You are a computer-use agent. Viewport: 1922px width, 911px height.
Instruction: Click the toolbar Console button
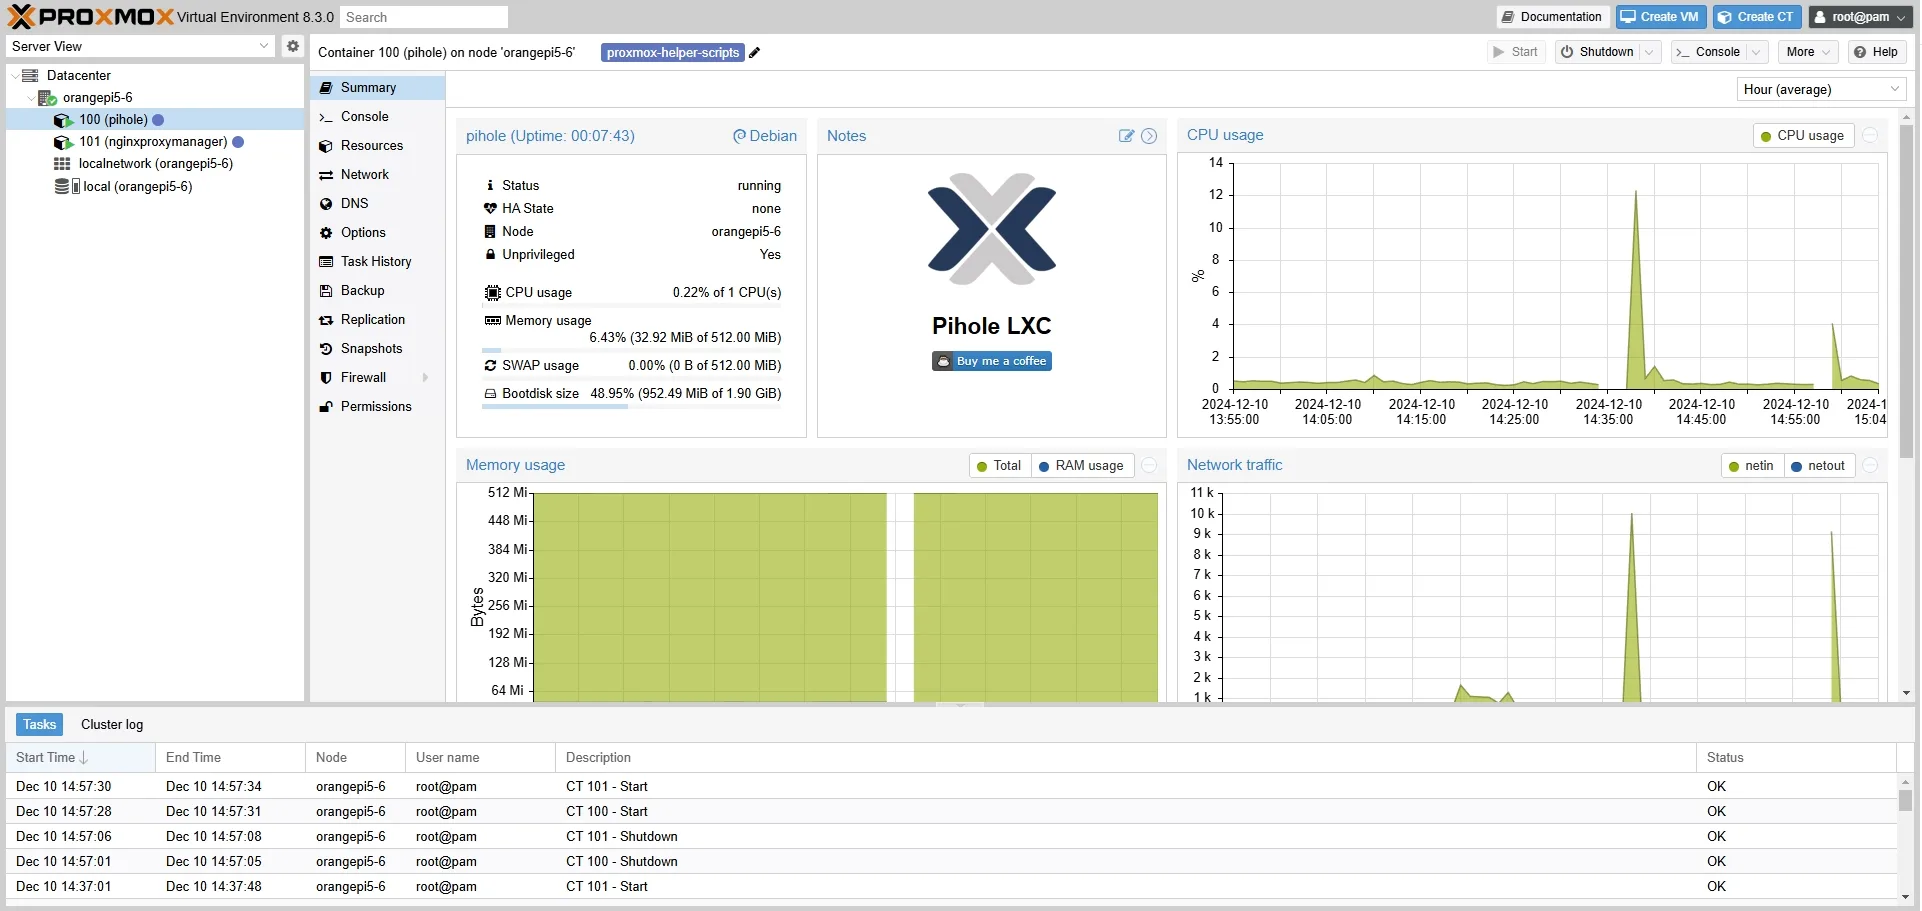click(x=1709, y=52)
